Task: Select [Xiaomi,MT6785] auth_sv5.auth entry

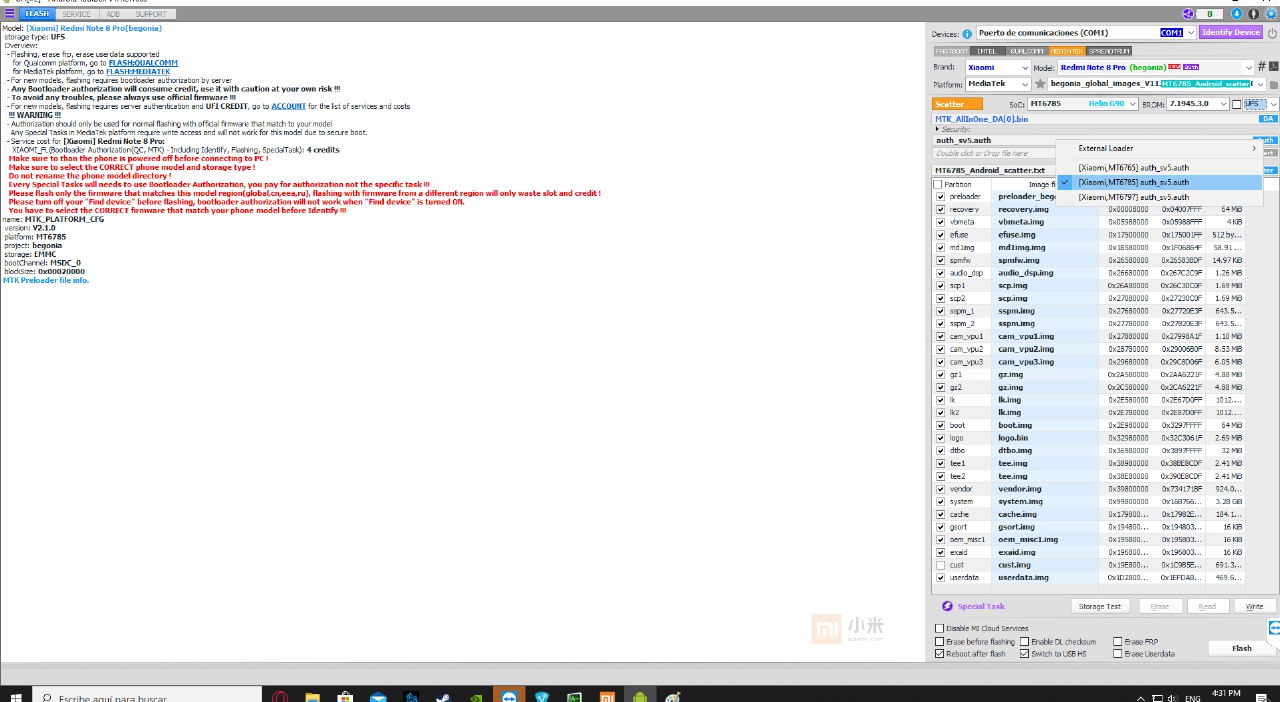Action: click(x=1159, y=182)
